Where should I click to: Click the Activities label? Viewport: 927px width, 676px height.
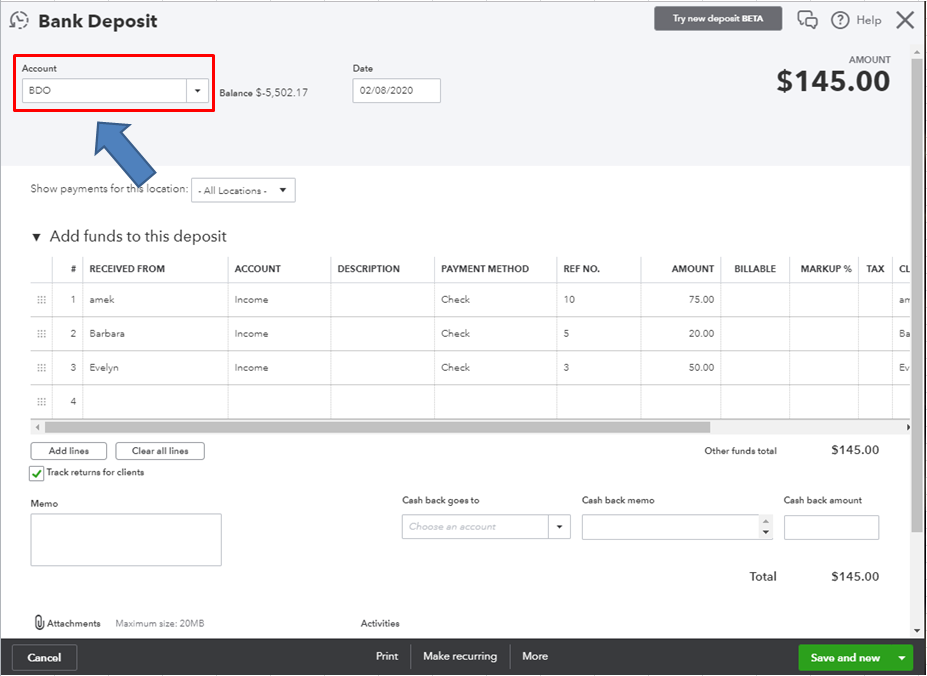tap(380, 623)
